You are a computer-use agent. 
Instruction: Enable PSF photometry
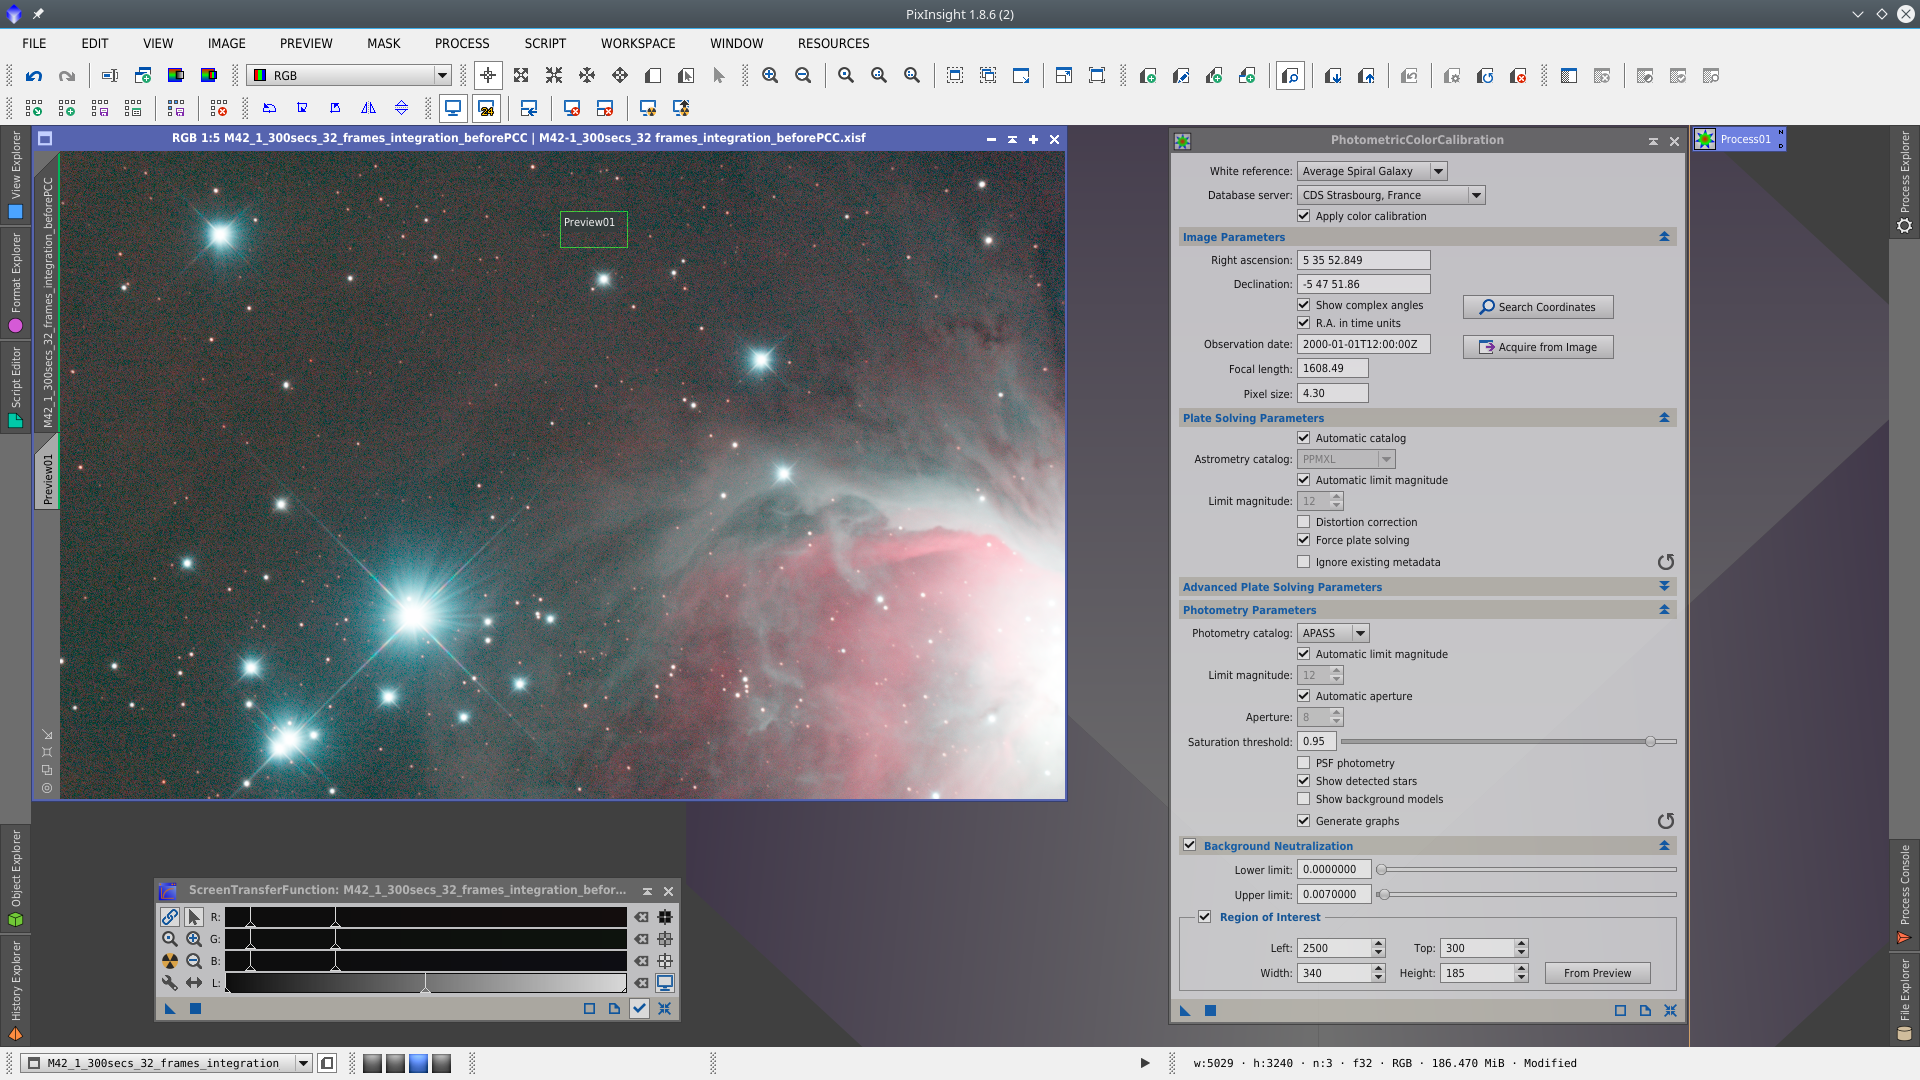point(1304,762)
